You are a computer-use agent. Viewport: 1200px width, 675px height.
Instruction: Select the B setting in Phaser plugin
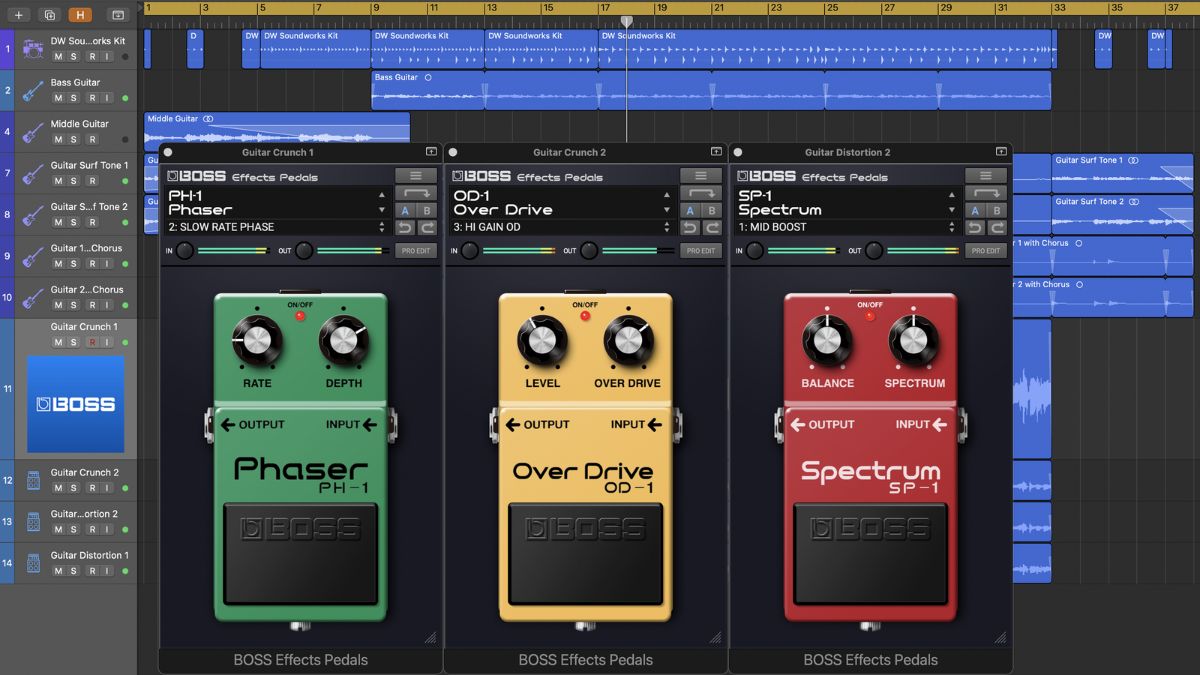coord(427,211)
